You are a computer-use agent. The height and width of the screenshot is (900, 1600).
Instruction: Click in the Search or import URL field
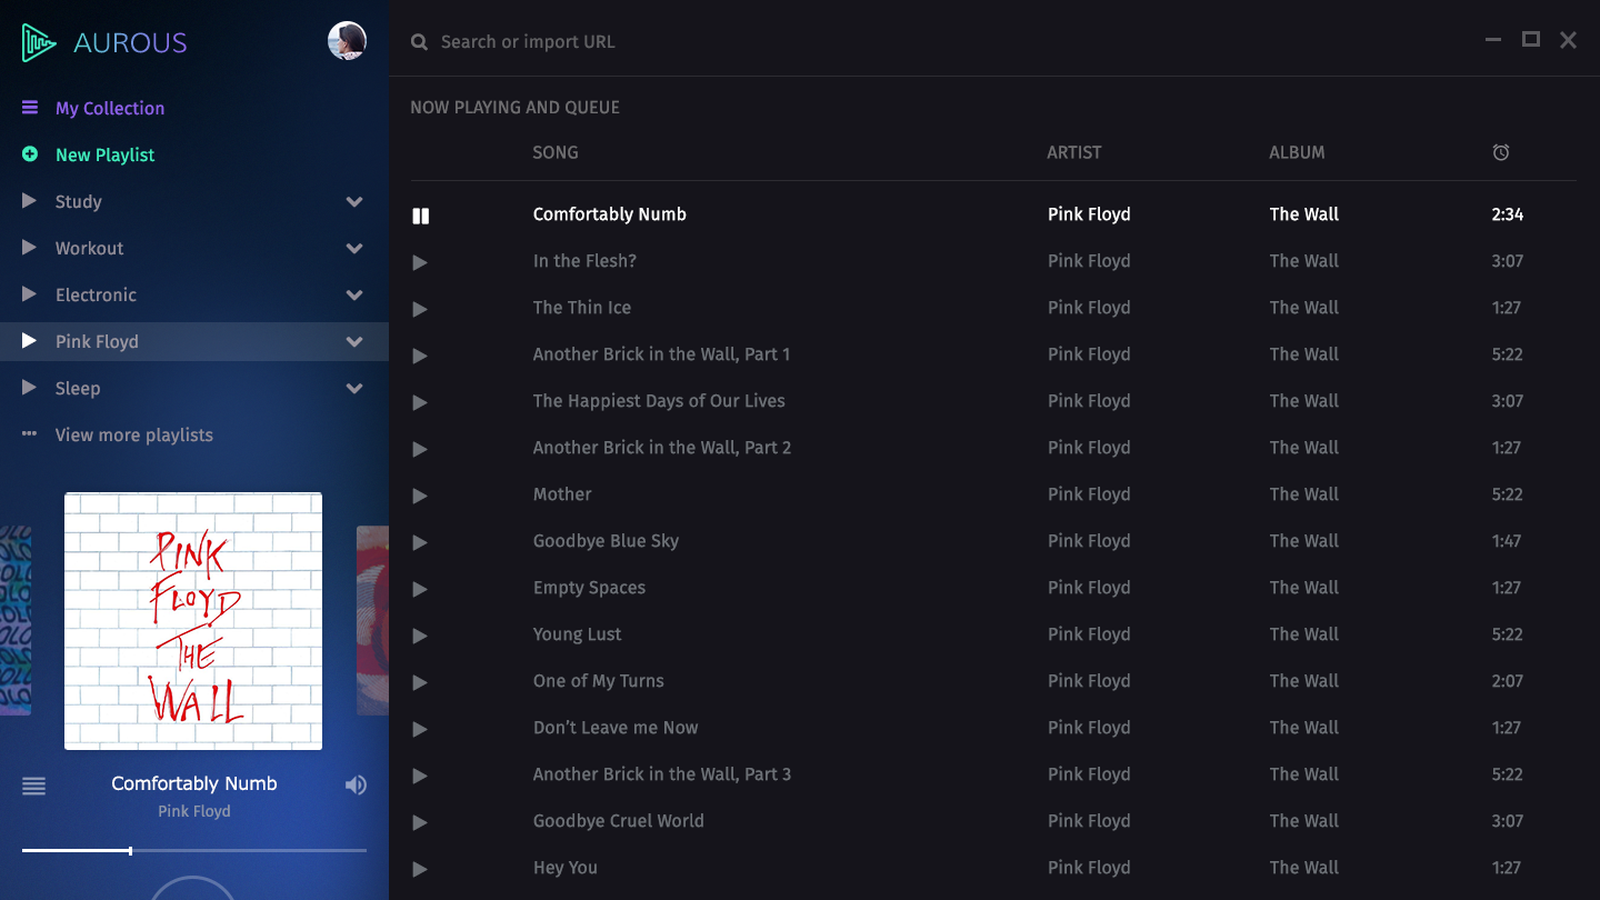(528, 42)
